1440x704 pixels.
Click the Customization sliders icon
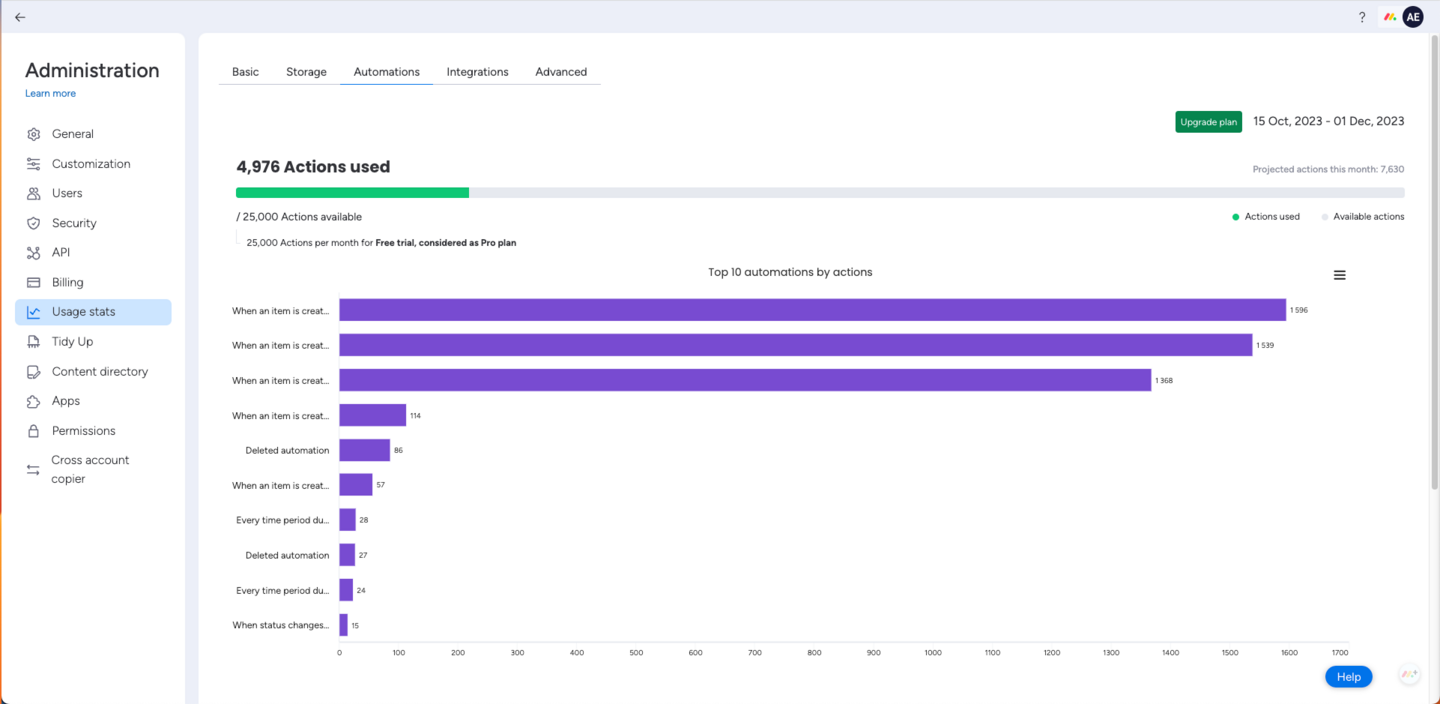coord(34,164)
